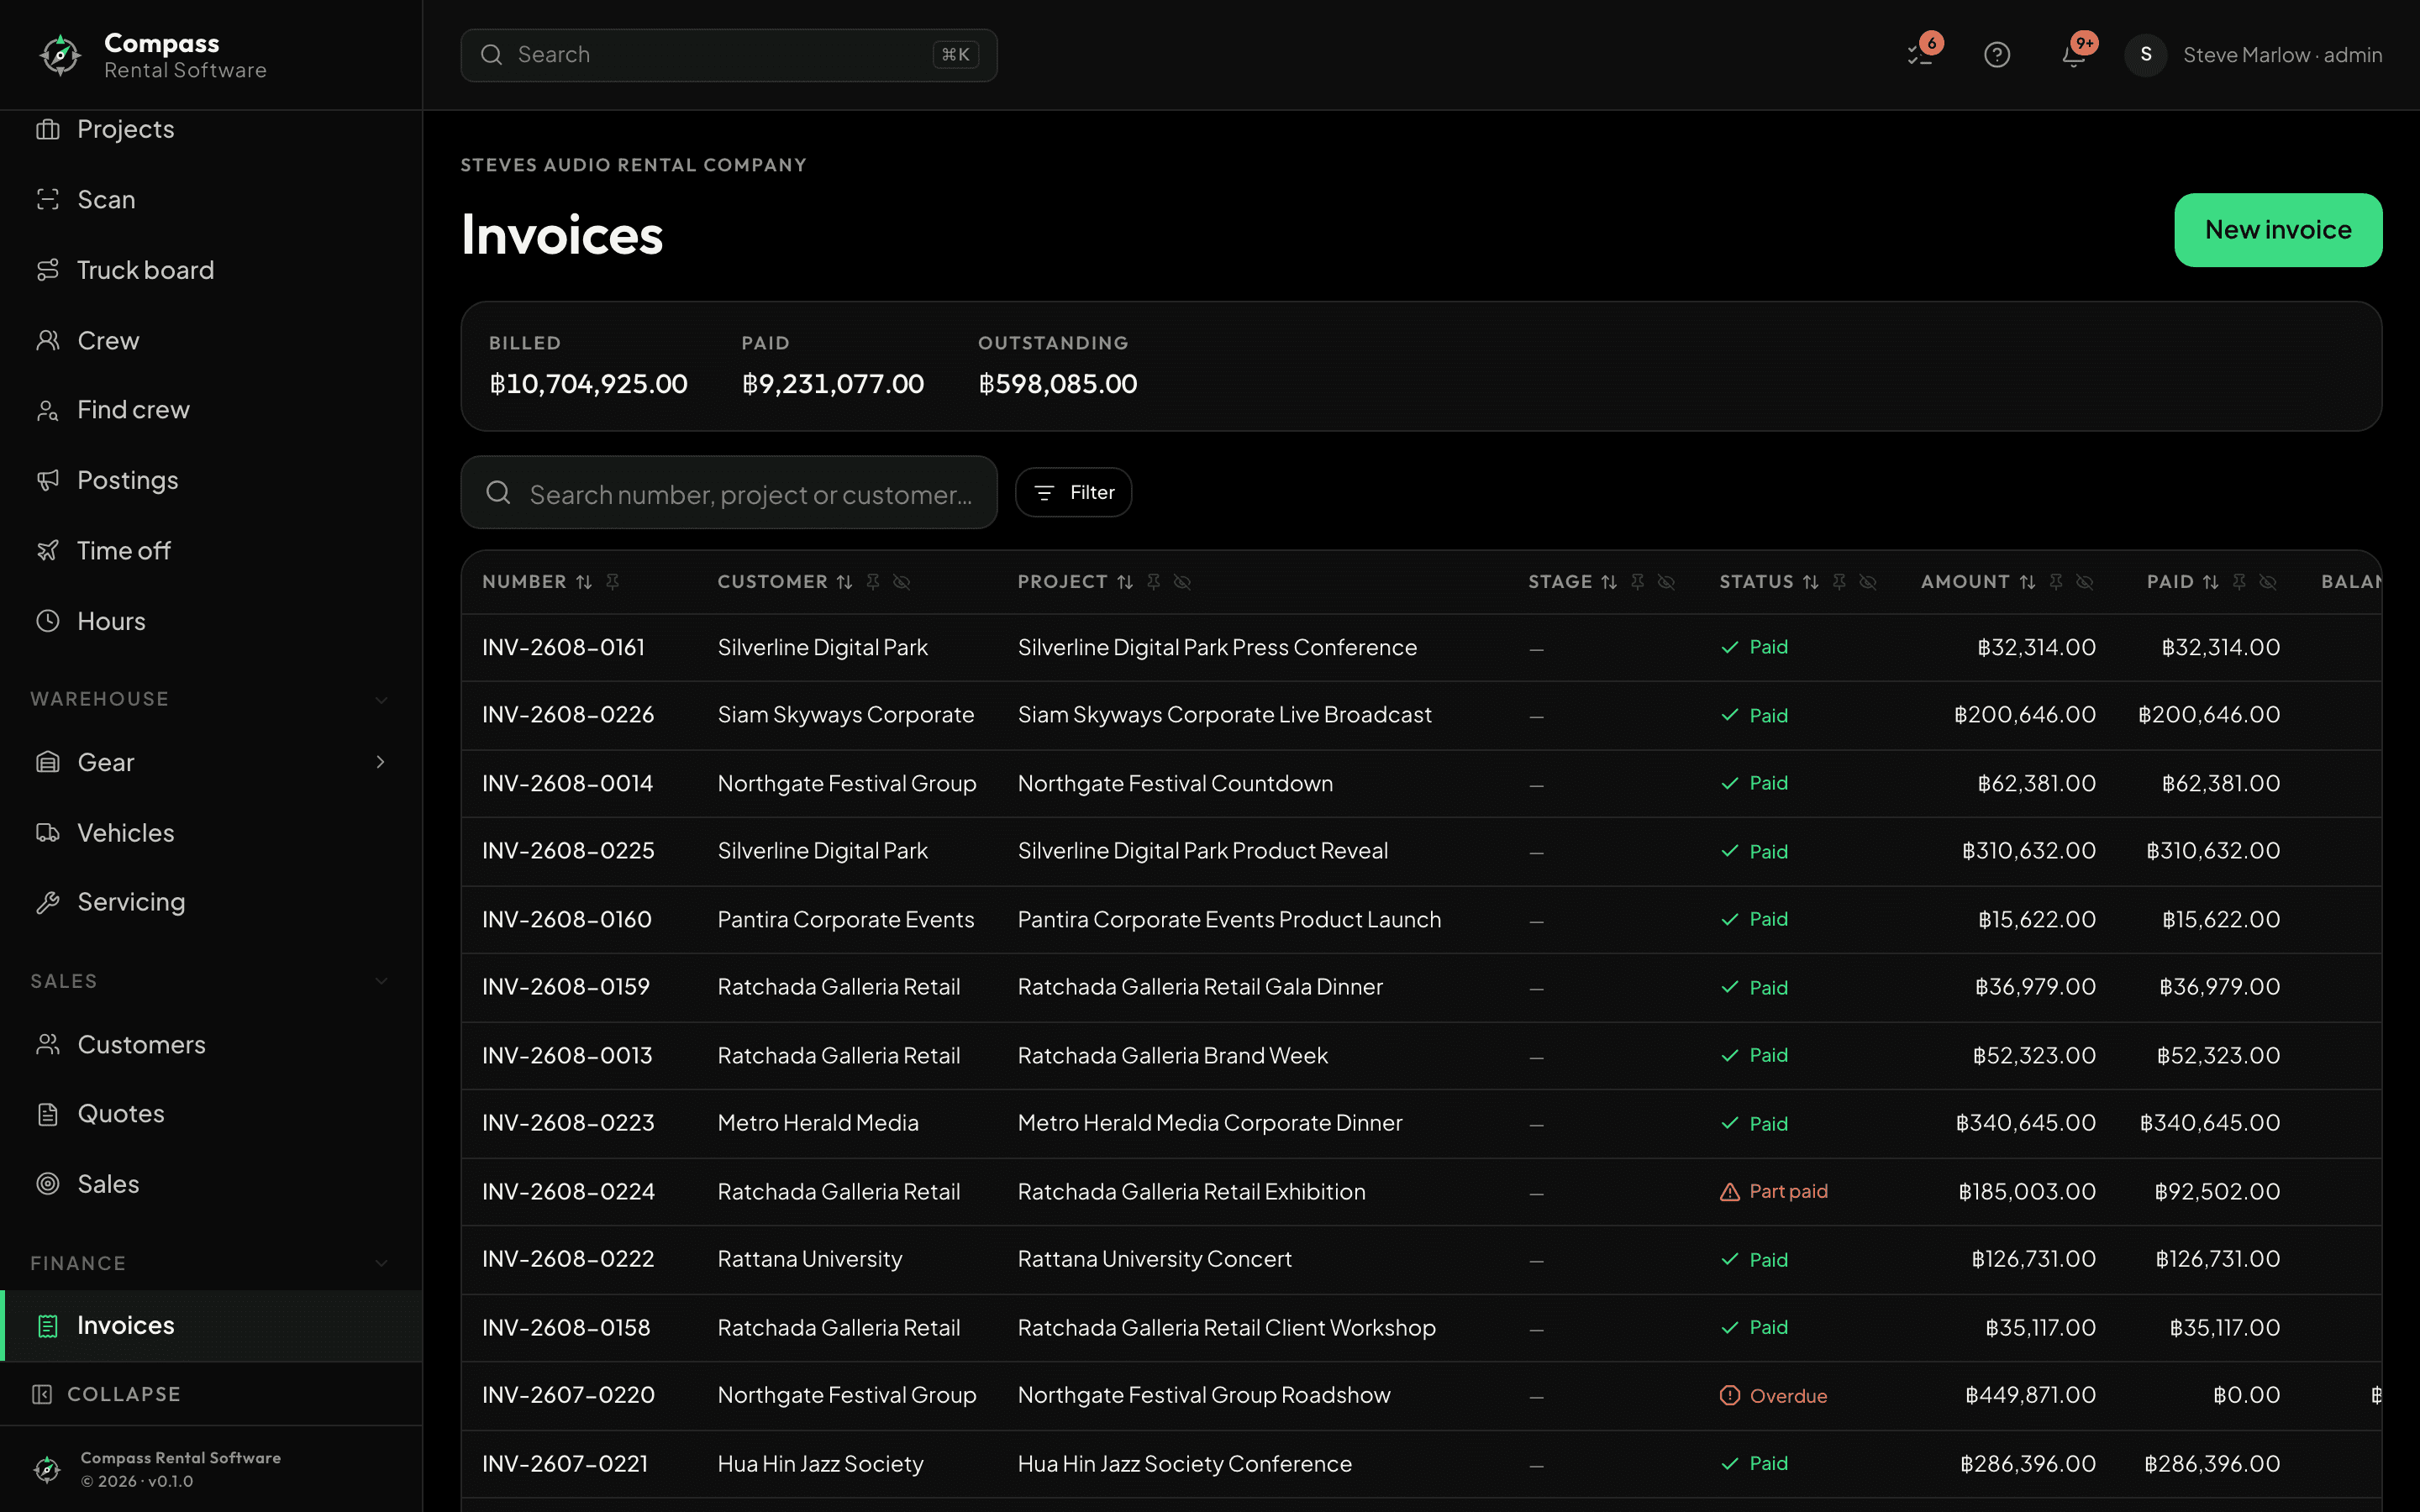Viewport: 2420px width, 1512px height.
Task: Sort by Customer column
Action: pos(844,582)
